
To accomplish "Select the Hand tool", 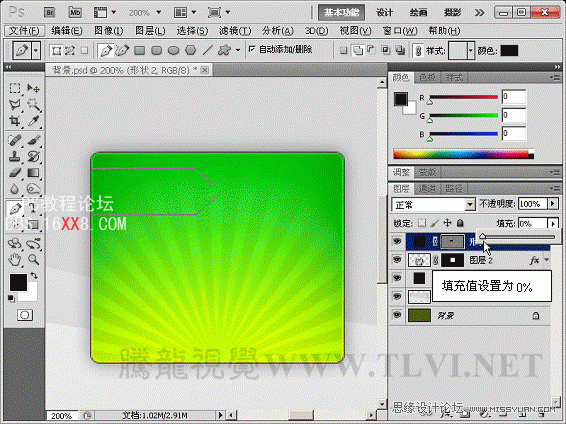I will (x=15, y=259).
